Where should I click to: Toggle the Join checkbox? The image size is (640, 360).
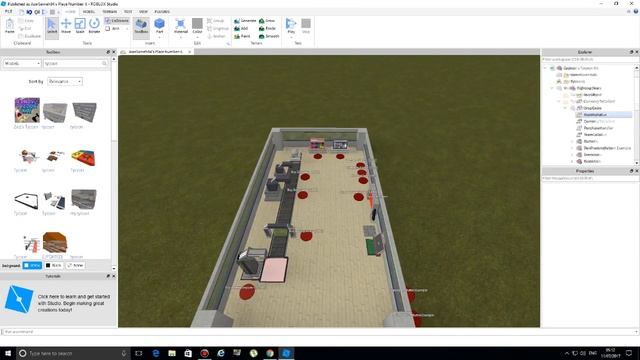[x=113, y=29]
